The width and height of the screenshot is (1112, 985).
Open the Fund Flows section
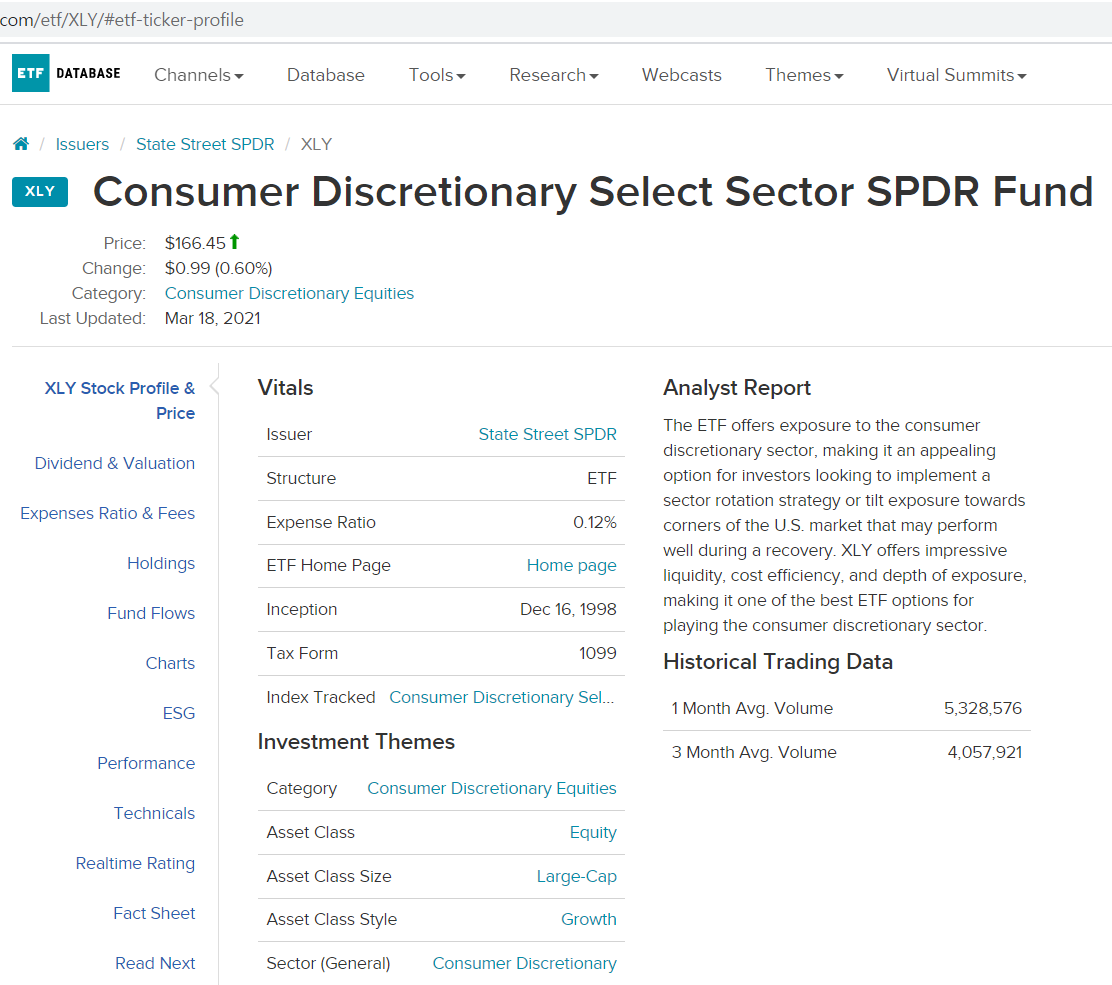pos(151,613)
